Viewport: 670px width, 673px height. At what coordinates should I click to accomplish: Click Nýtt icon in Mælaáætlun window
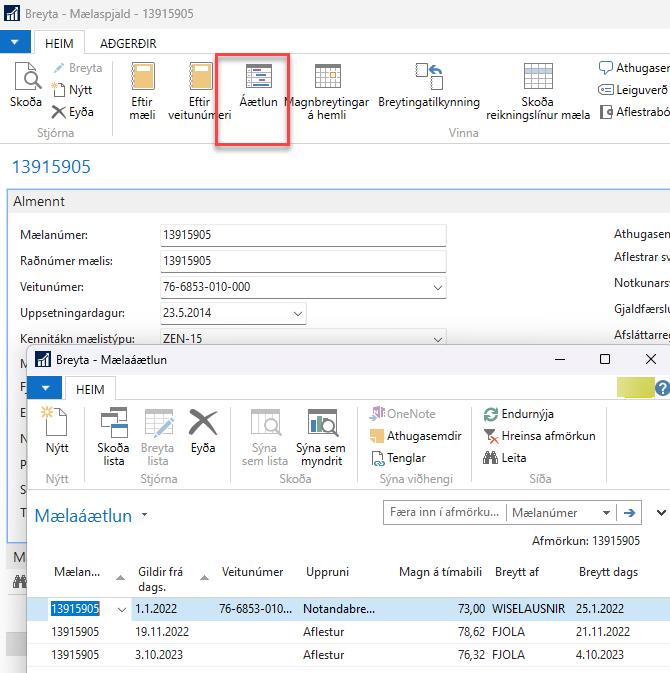[x=57, y=430]
